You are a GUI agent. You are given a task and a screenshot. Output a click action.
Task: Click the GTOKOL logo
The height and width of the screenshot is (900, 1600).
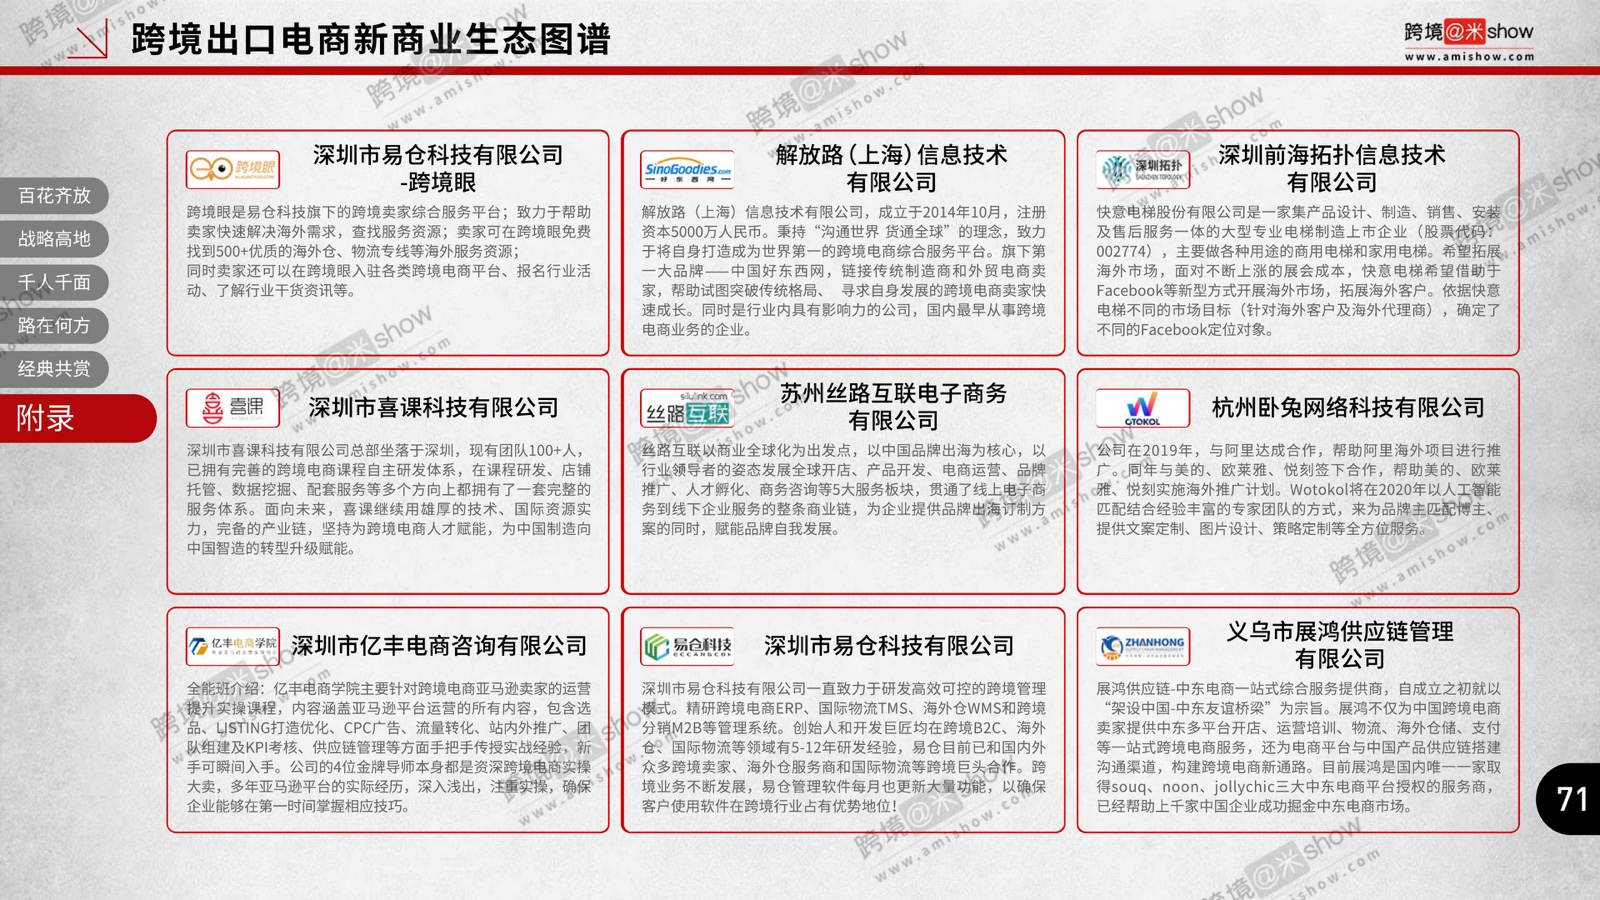(x=1143, y=407)
